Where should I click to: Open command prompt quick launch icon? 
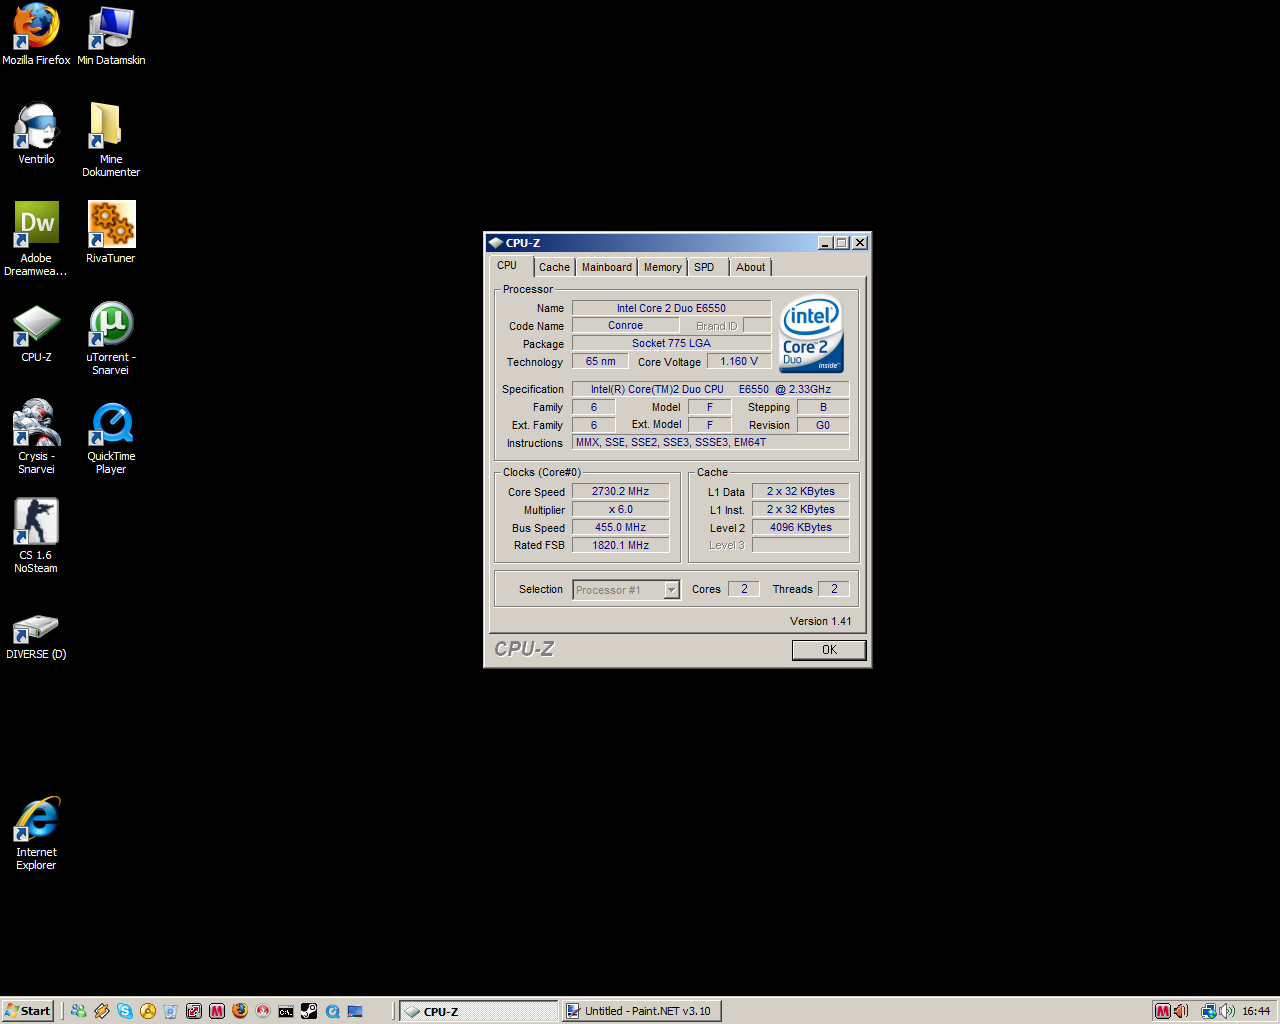point(286,1011)
